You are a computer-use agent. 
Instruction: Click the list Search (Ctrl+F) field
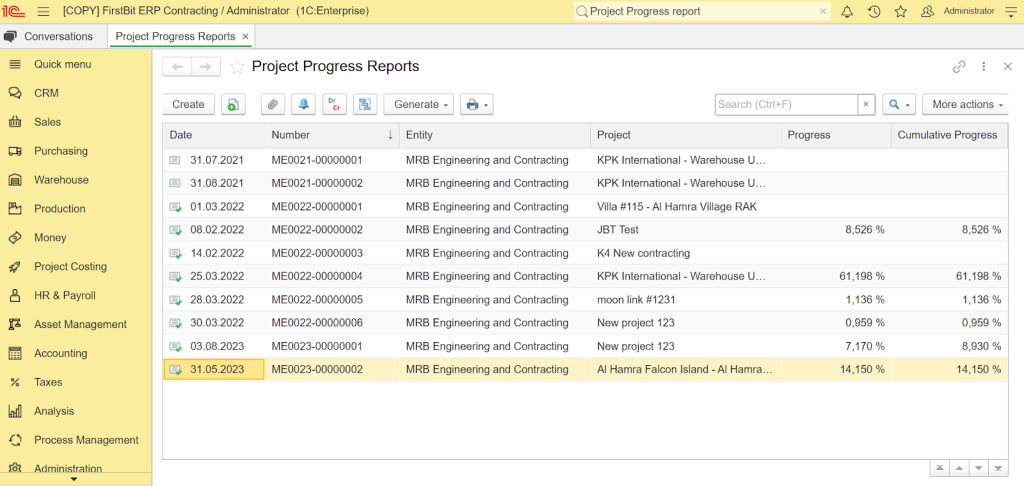point(786,105)
